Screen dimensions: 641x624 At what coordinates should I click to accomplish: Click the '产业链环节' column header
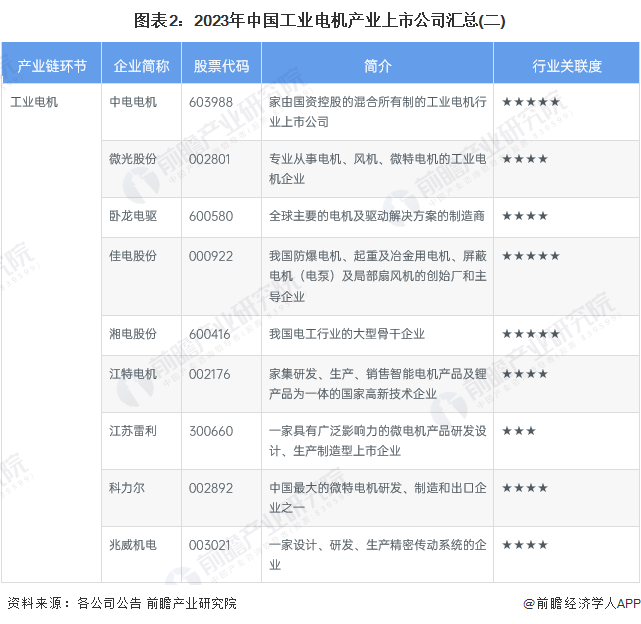point(52,65)
